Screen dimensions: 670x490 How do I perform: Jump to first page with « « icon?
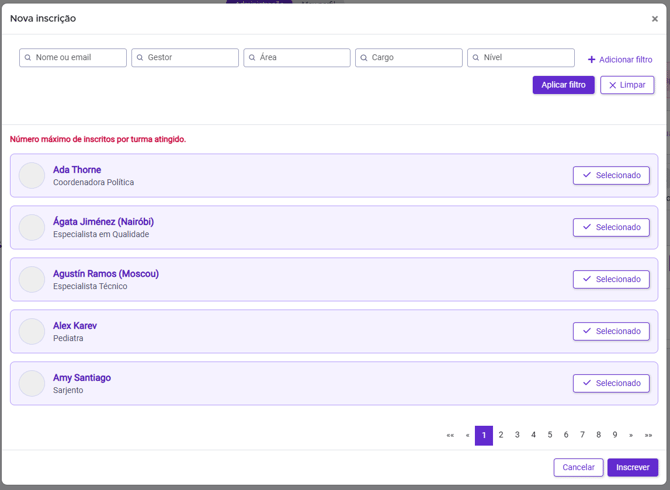tap(450, 435)
